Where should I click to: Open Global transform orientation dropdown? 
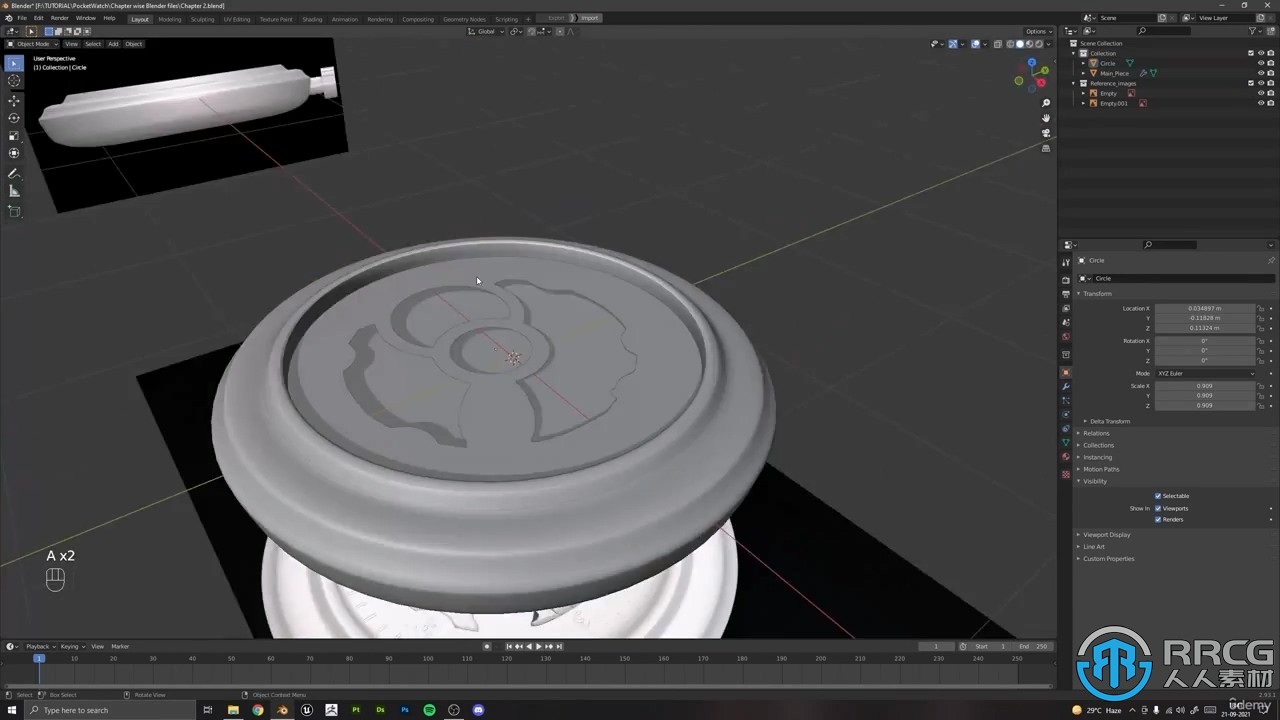(x=488, y=31)
